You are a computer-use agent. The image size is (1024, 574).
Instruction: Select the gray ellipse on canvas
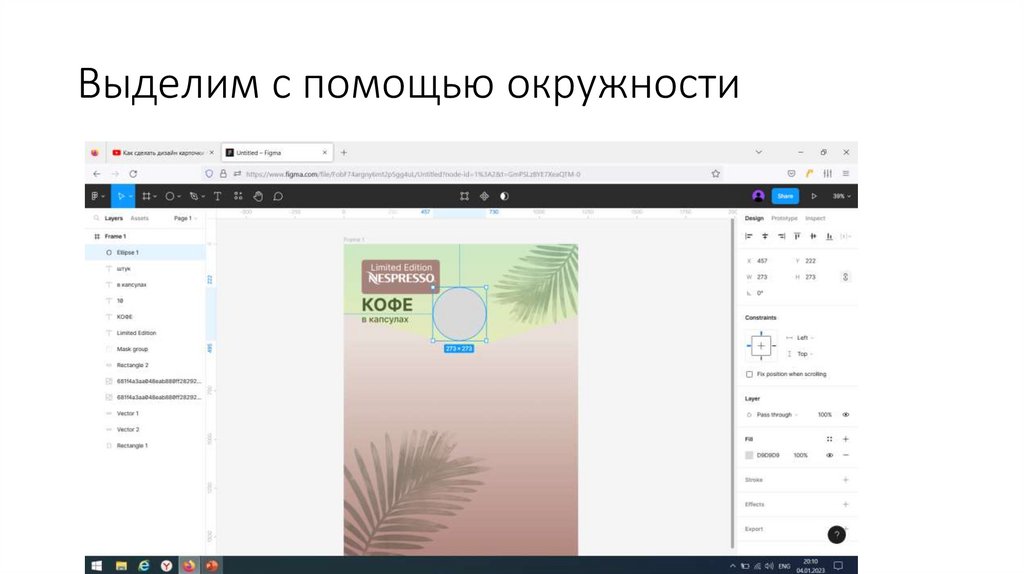coord(460,313)
